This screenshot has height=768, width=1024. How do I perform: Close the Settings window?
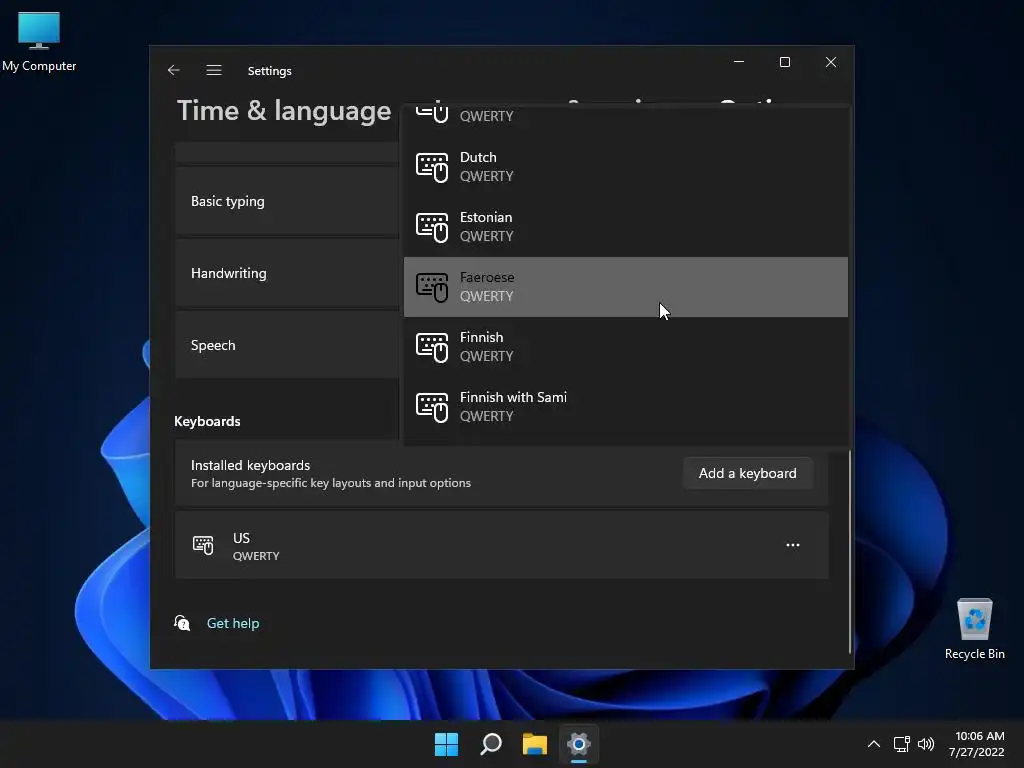(x=831, y=62)
